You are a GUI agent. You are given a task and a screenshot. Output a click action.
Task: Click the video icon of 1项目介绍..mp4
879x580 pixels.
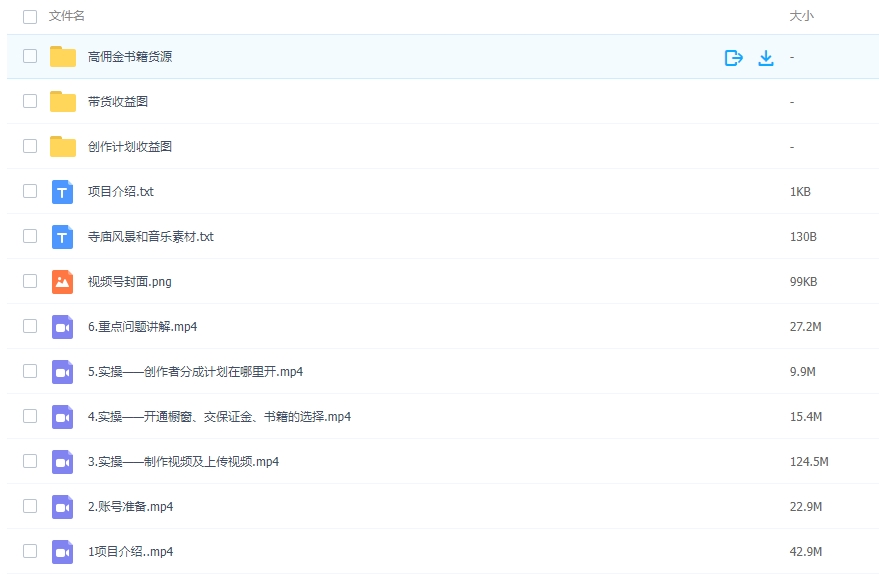63,551
